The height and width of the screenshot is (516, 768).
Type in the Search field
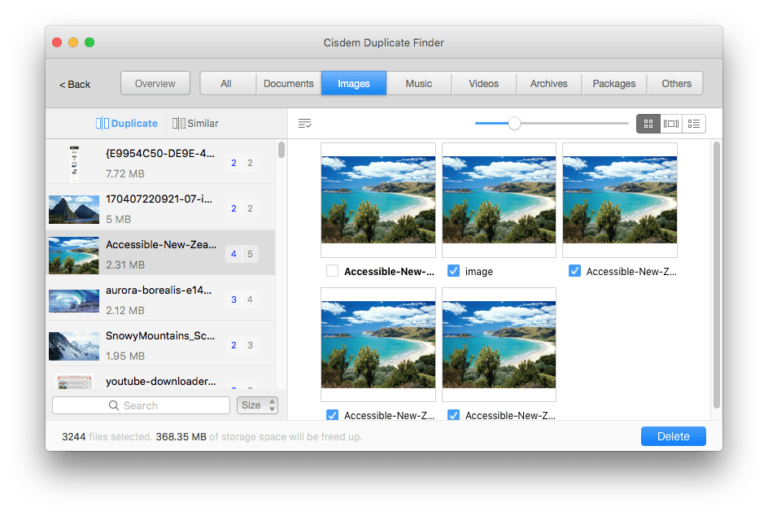point(150,406)
